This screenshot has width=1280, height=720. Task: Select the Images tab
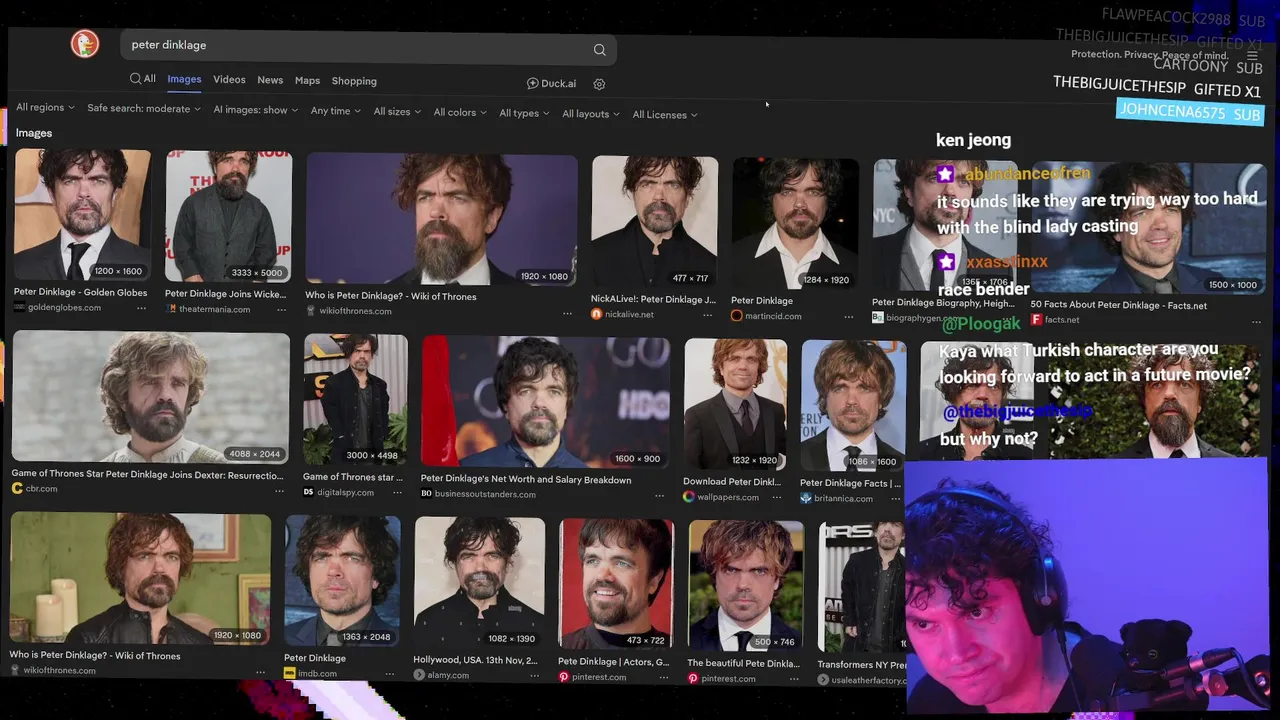coord(184,79)
